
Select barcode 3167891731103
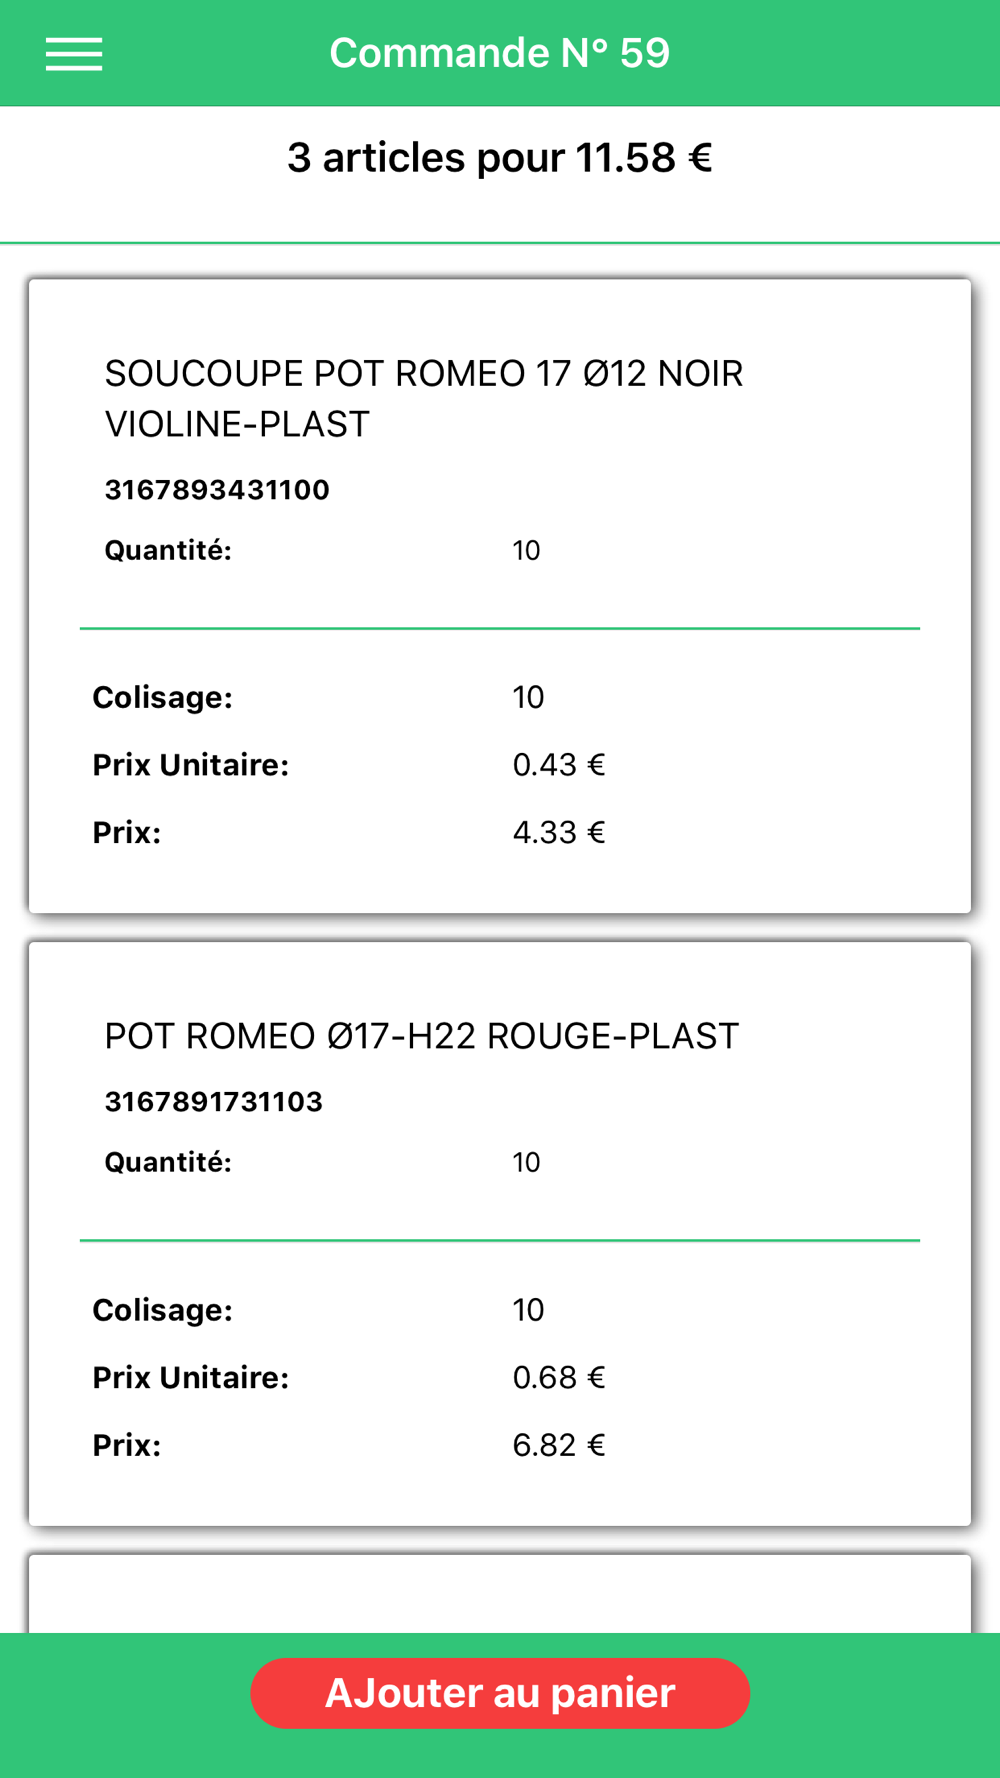pyautogui.click(x=214, y=1102)
